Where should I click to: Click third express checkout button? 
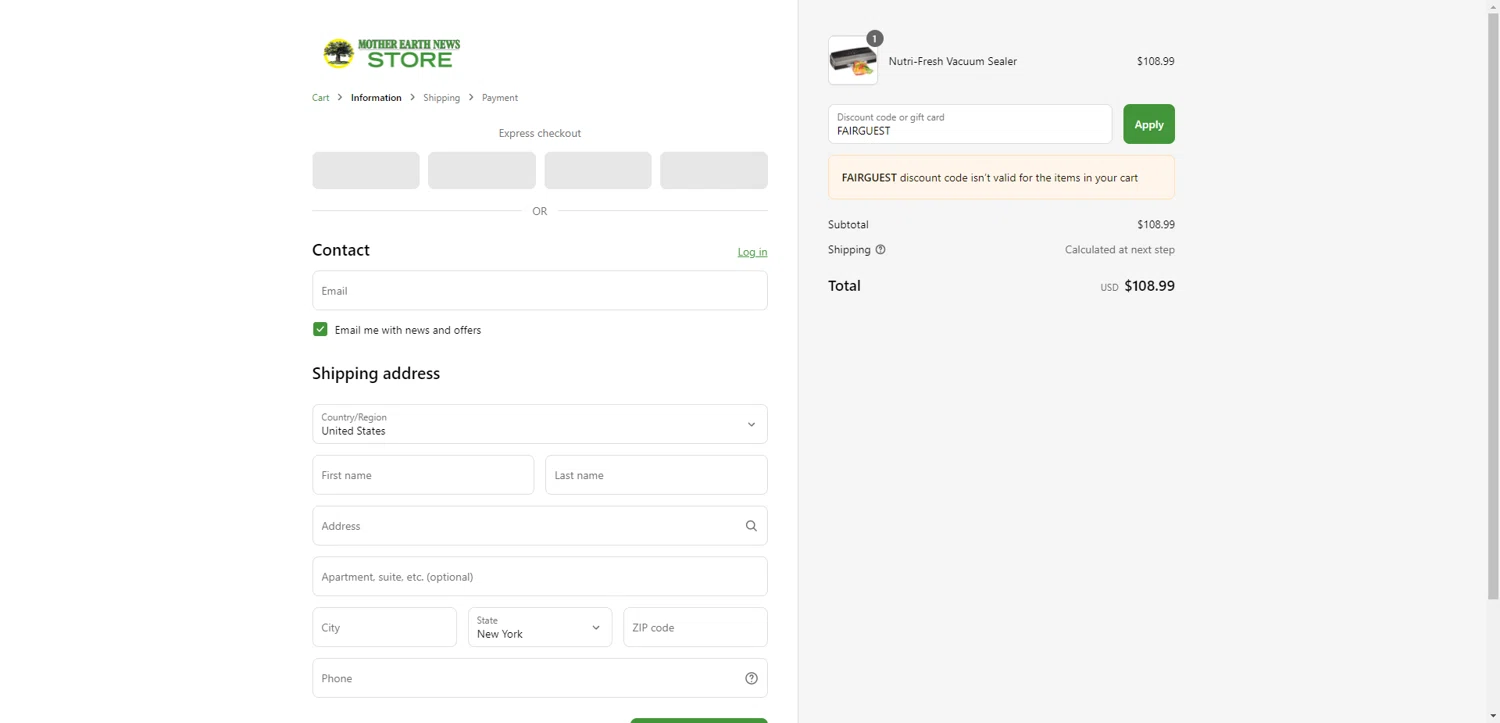tap(598, 170)
